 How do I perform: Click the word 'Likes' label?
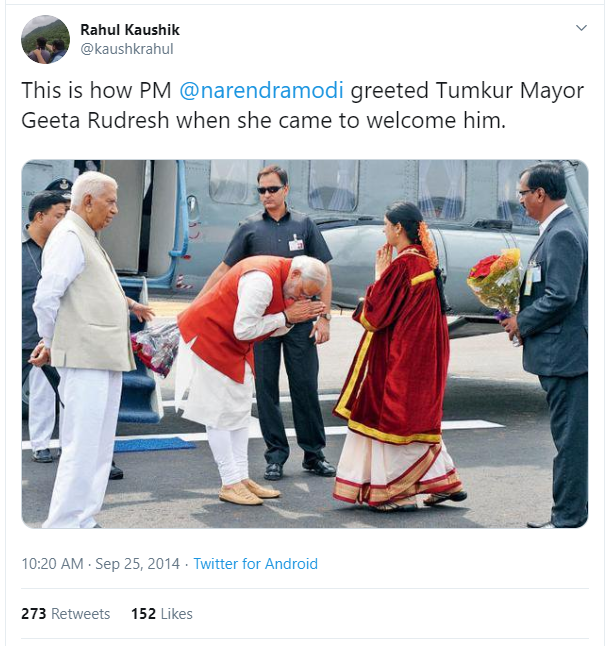coord(177,614)
